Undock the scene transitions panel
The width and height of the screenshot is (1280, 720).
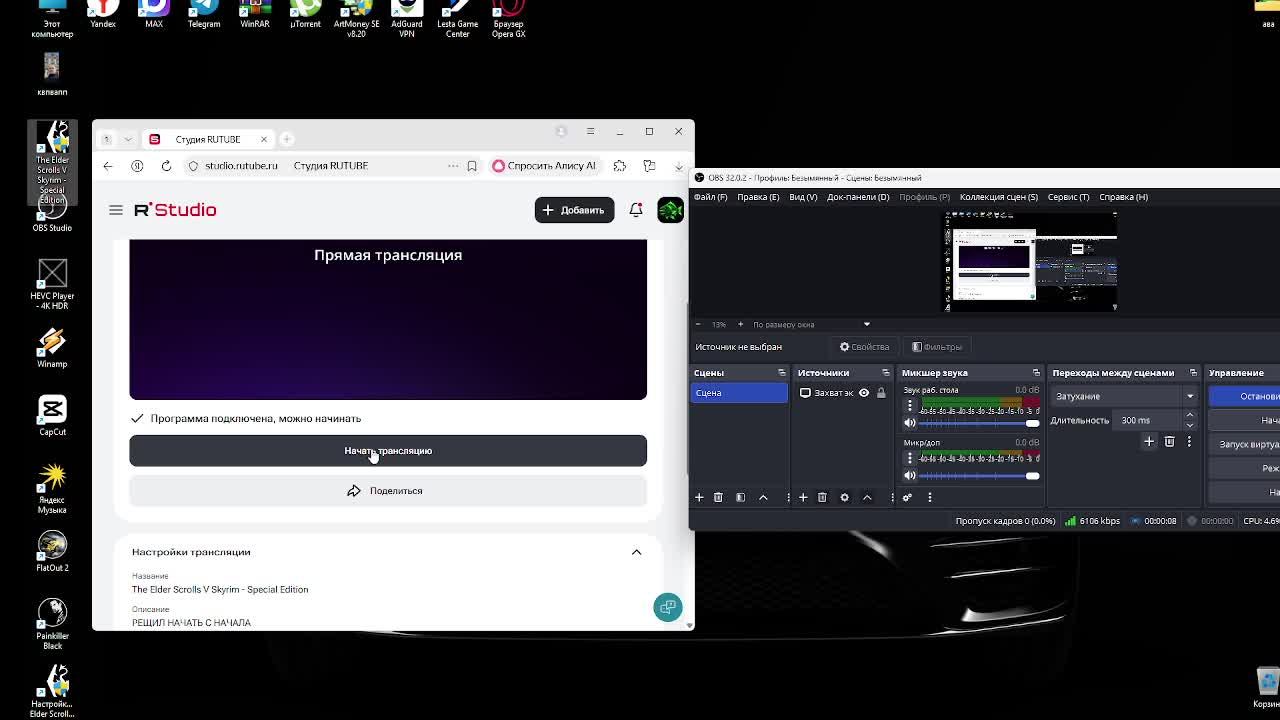(1192, 373)
